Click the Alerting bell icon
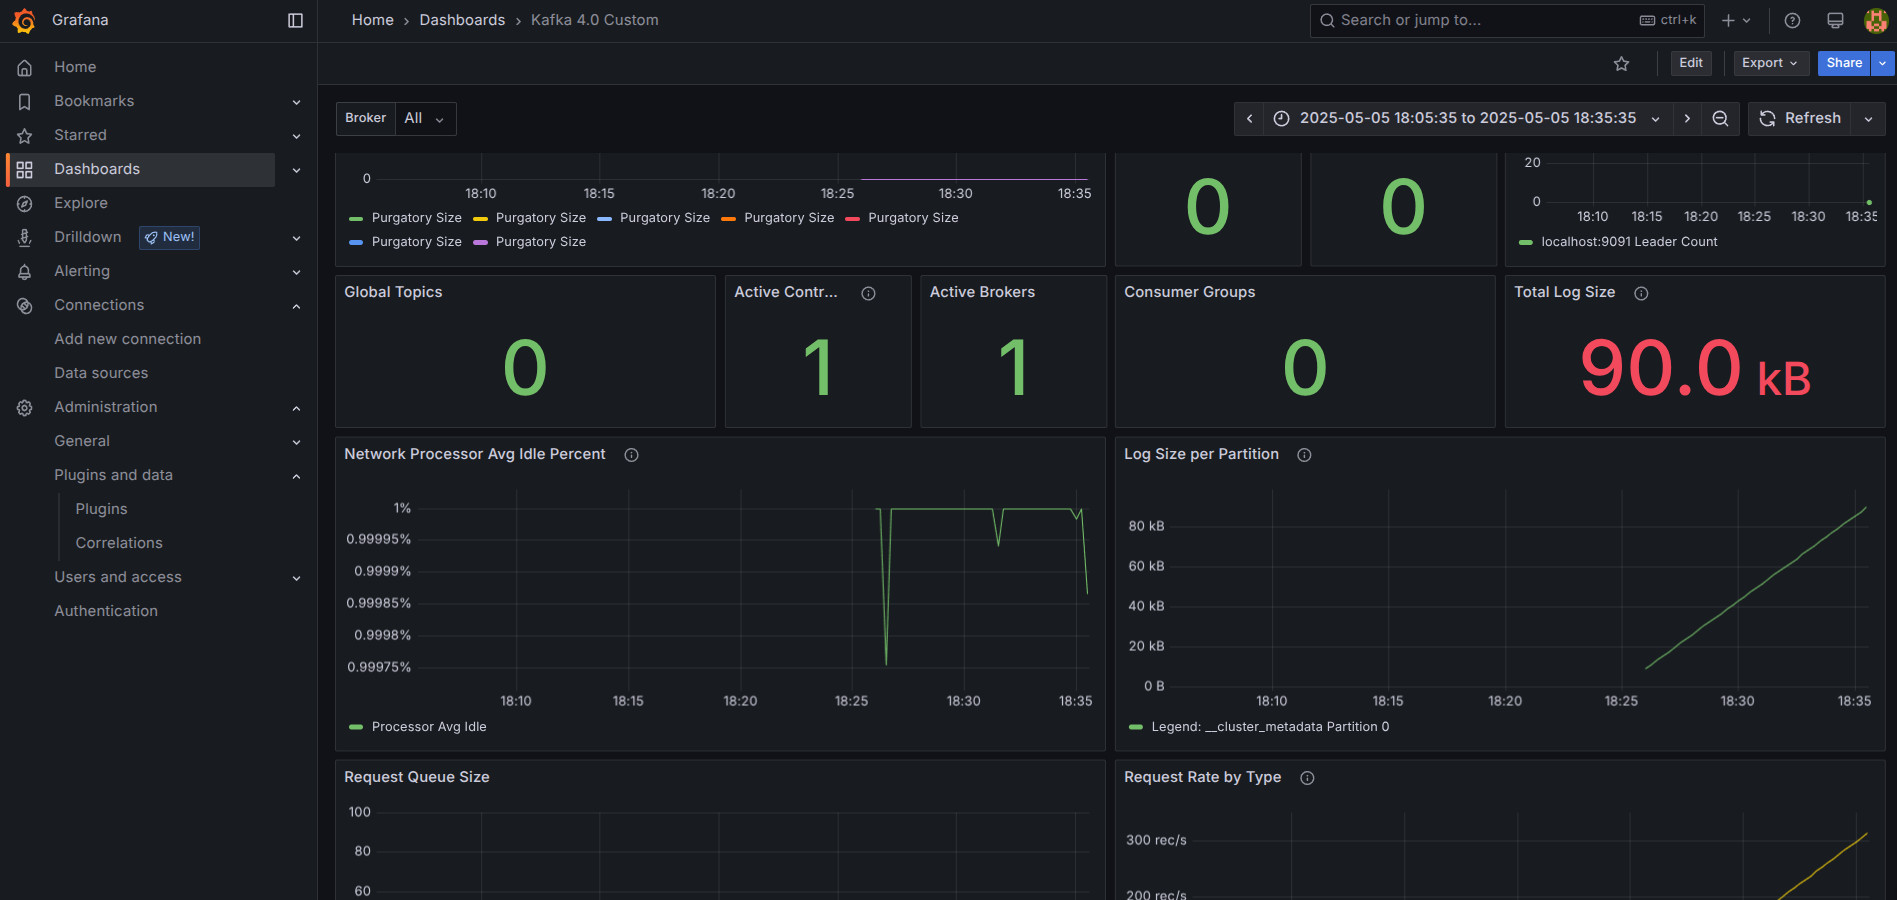The image size is (1897, 900). click(x=25, y=271)
